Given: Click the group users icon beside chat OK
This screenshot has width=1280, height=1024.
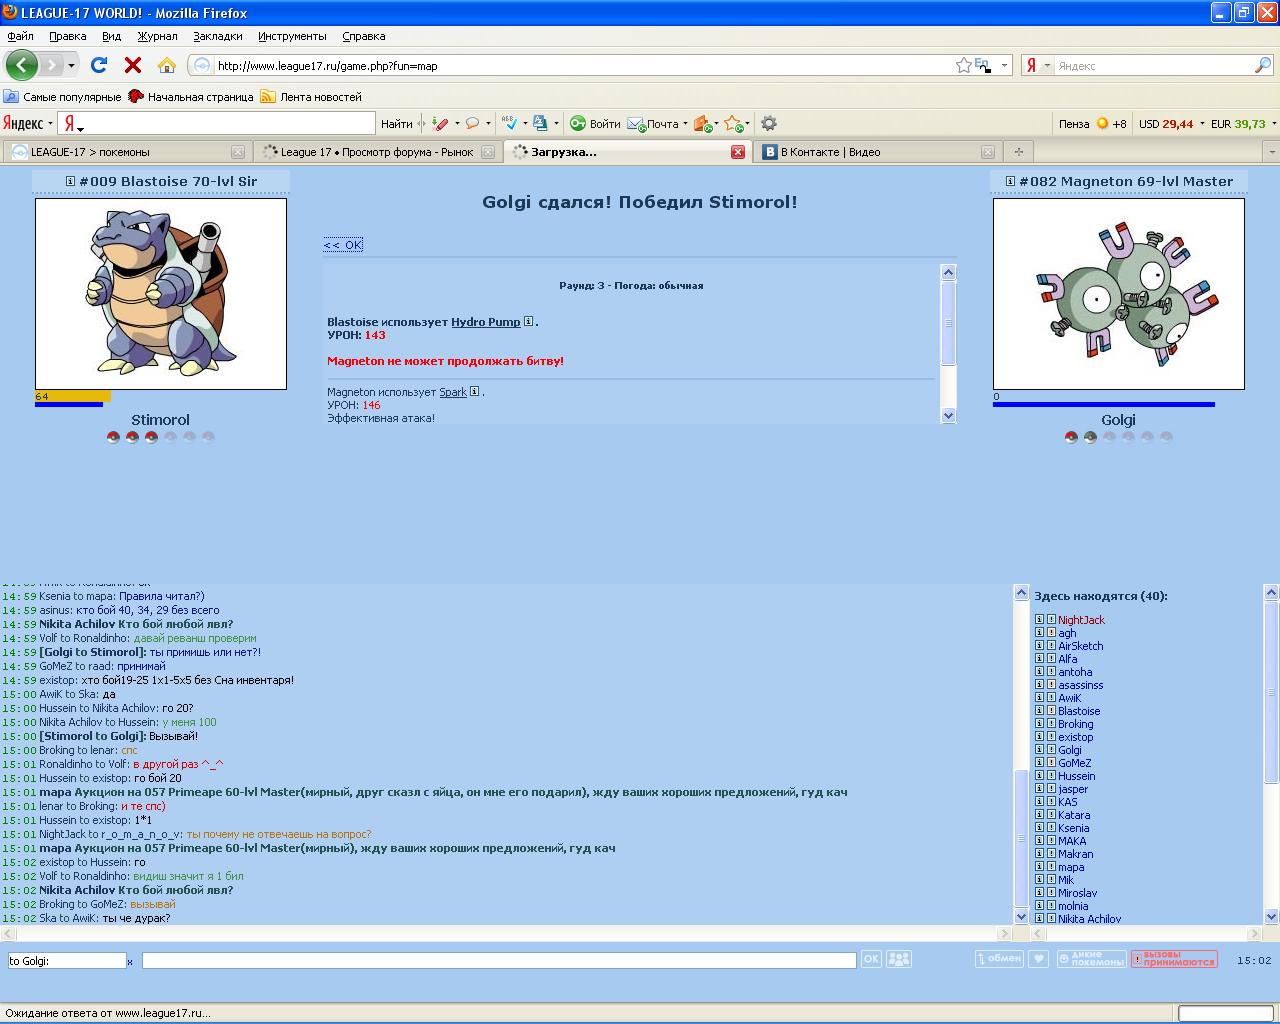Looking at the screenshot, I should click(899, 959).
